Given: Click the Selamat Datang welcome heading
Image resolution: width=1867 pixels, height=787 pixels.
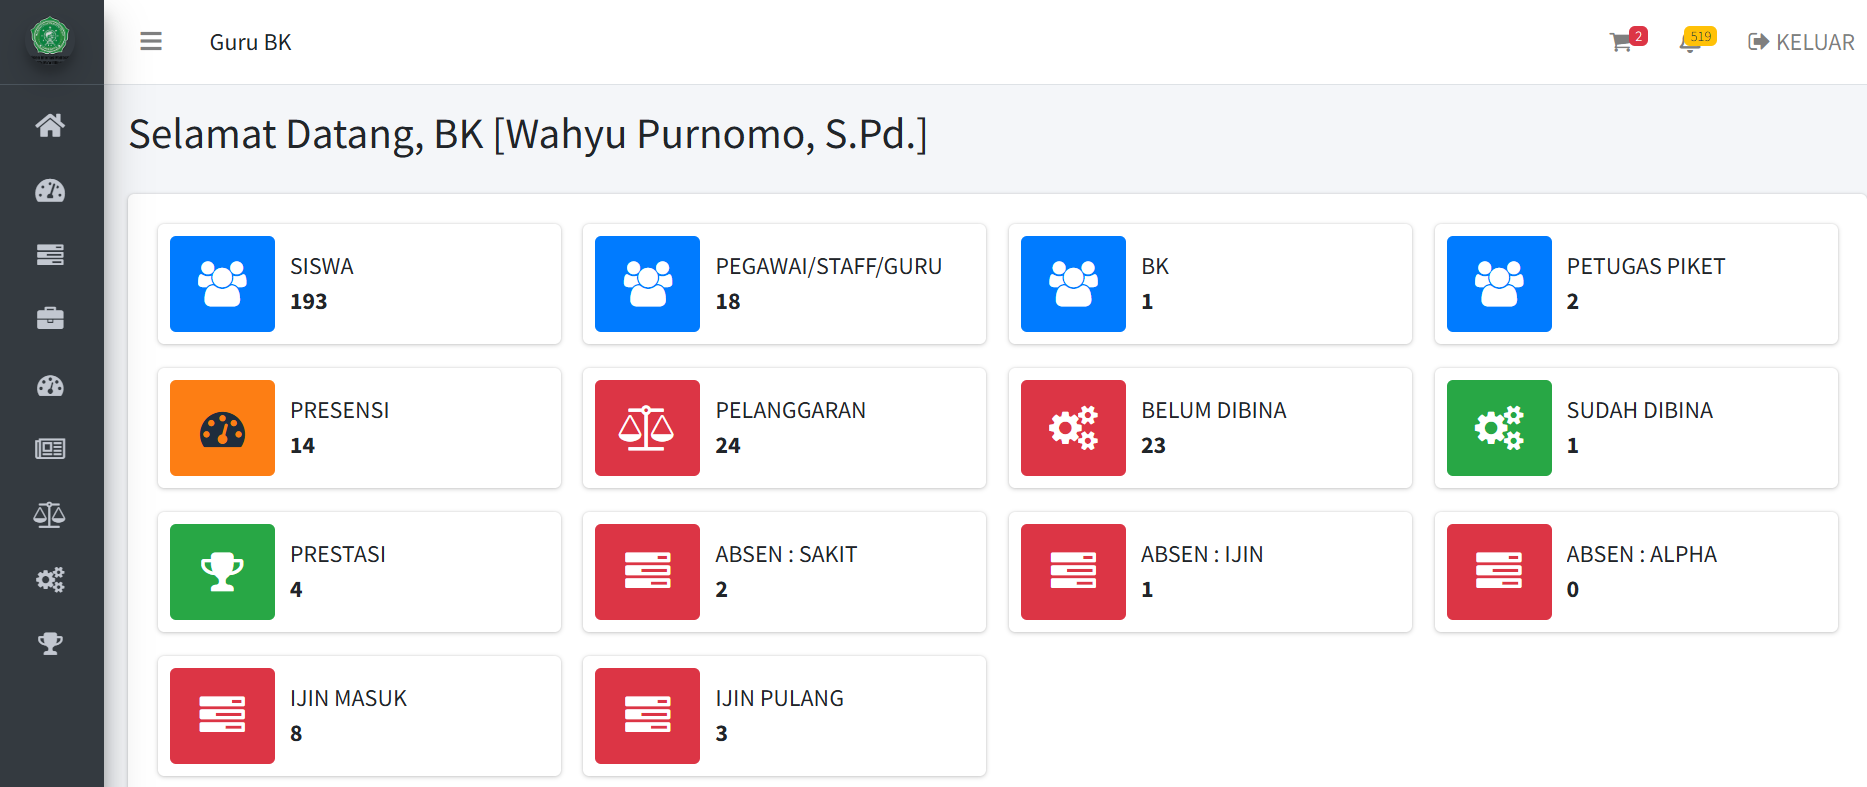Looking at the screenshot, I should click(x=528, y=135).
